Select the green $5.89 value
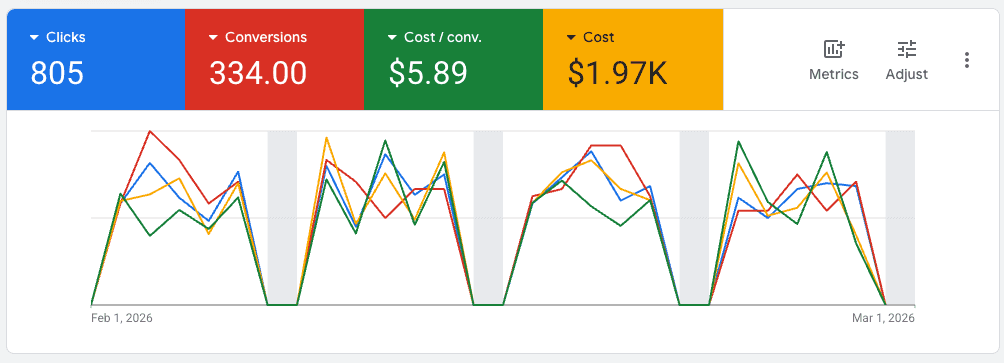The image size is (1004, 363). [428, 73]
